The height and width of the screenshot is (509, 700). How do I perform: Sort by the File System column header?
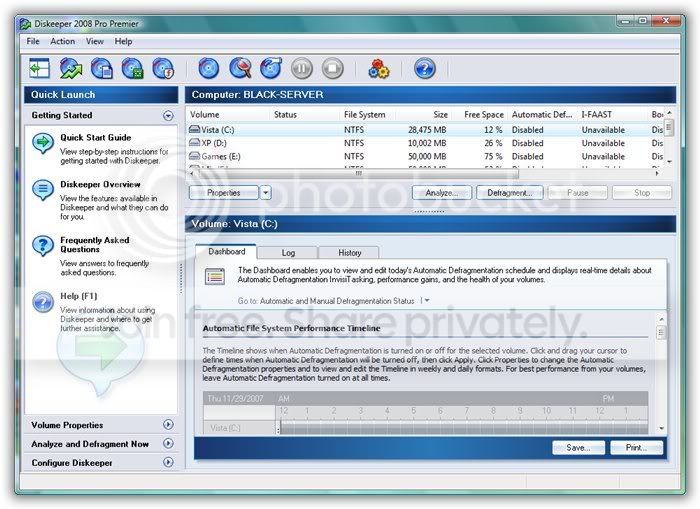pyautogui.click(x=368, y=115)
